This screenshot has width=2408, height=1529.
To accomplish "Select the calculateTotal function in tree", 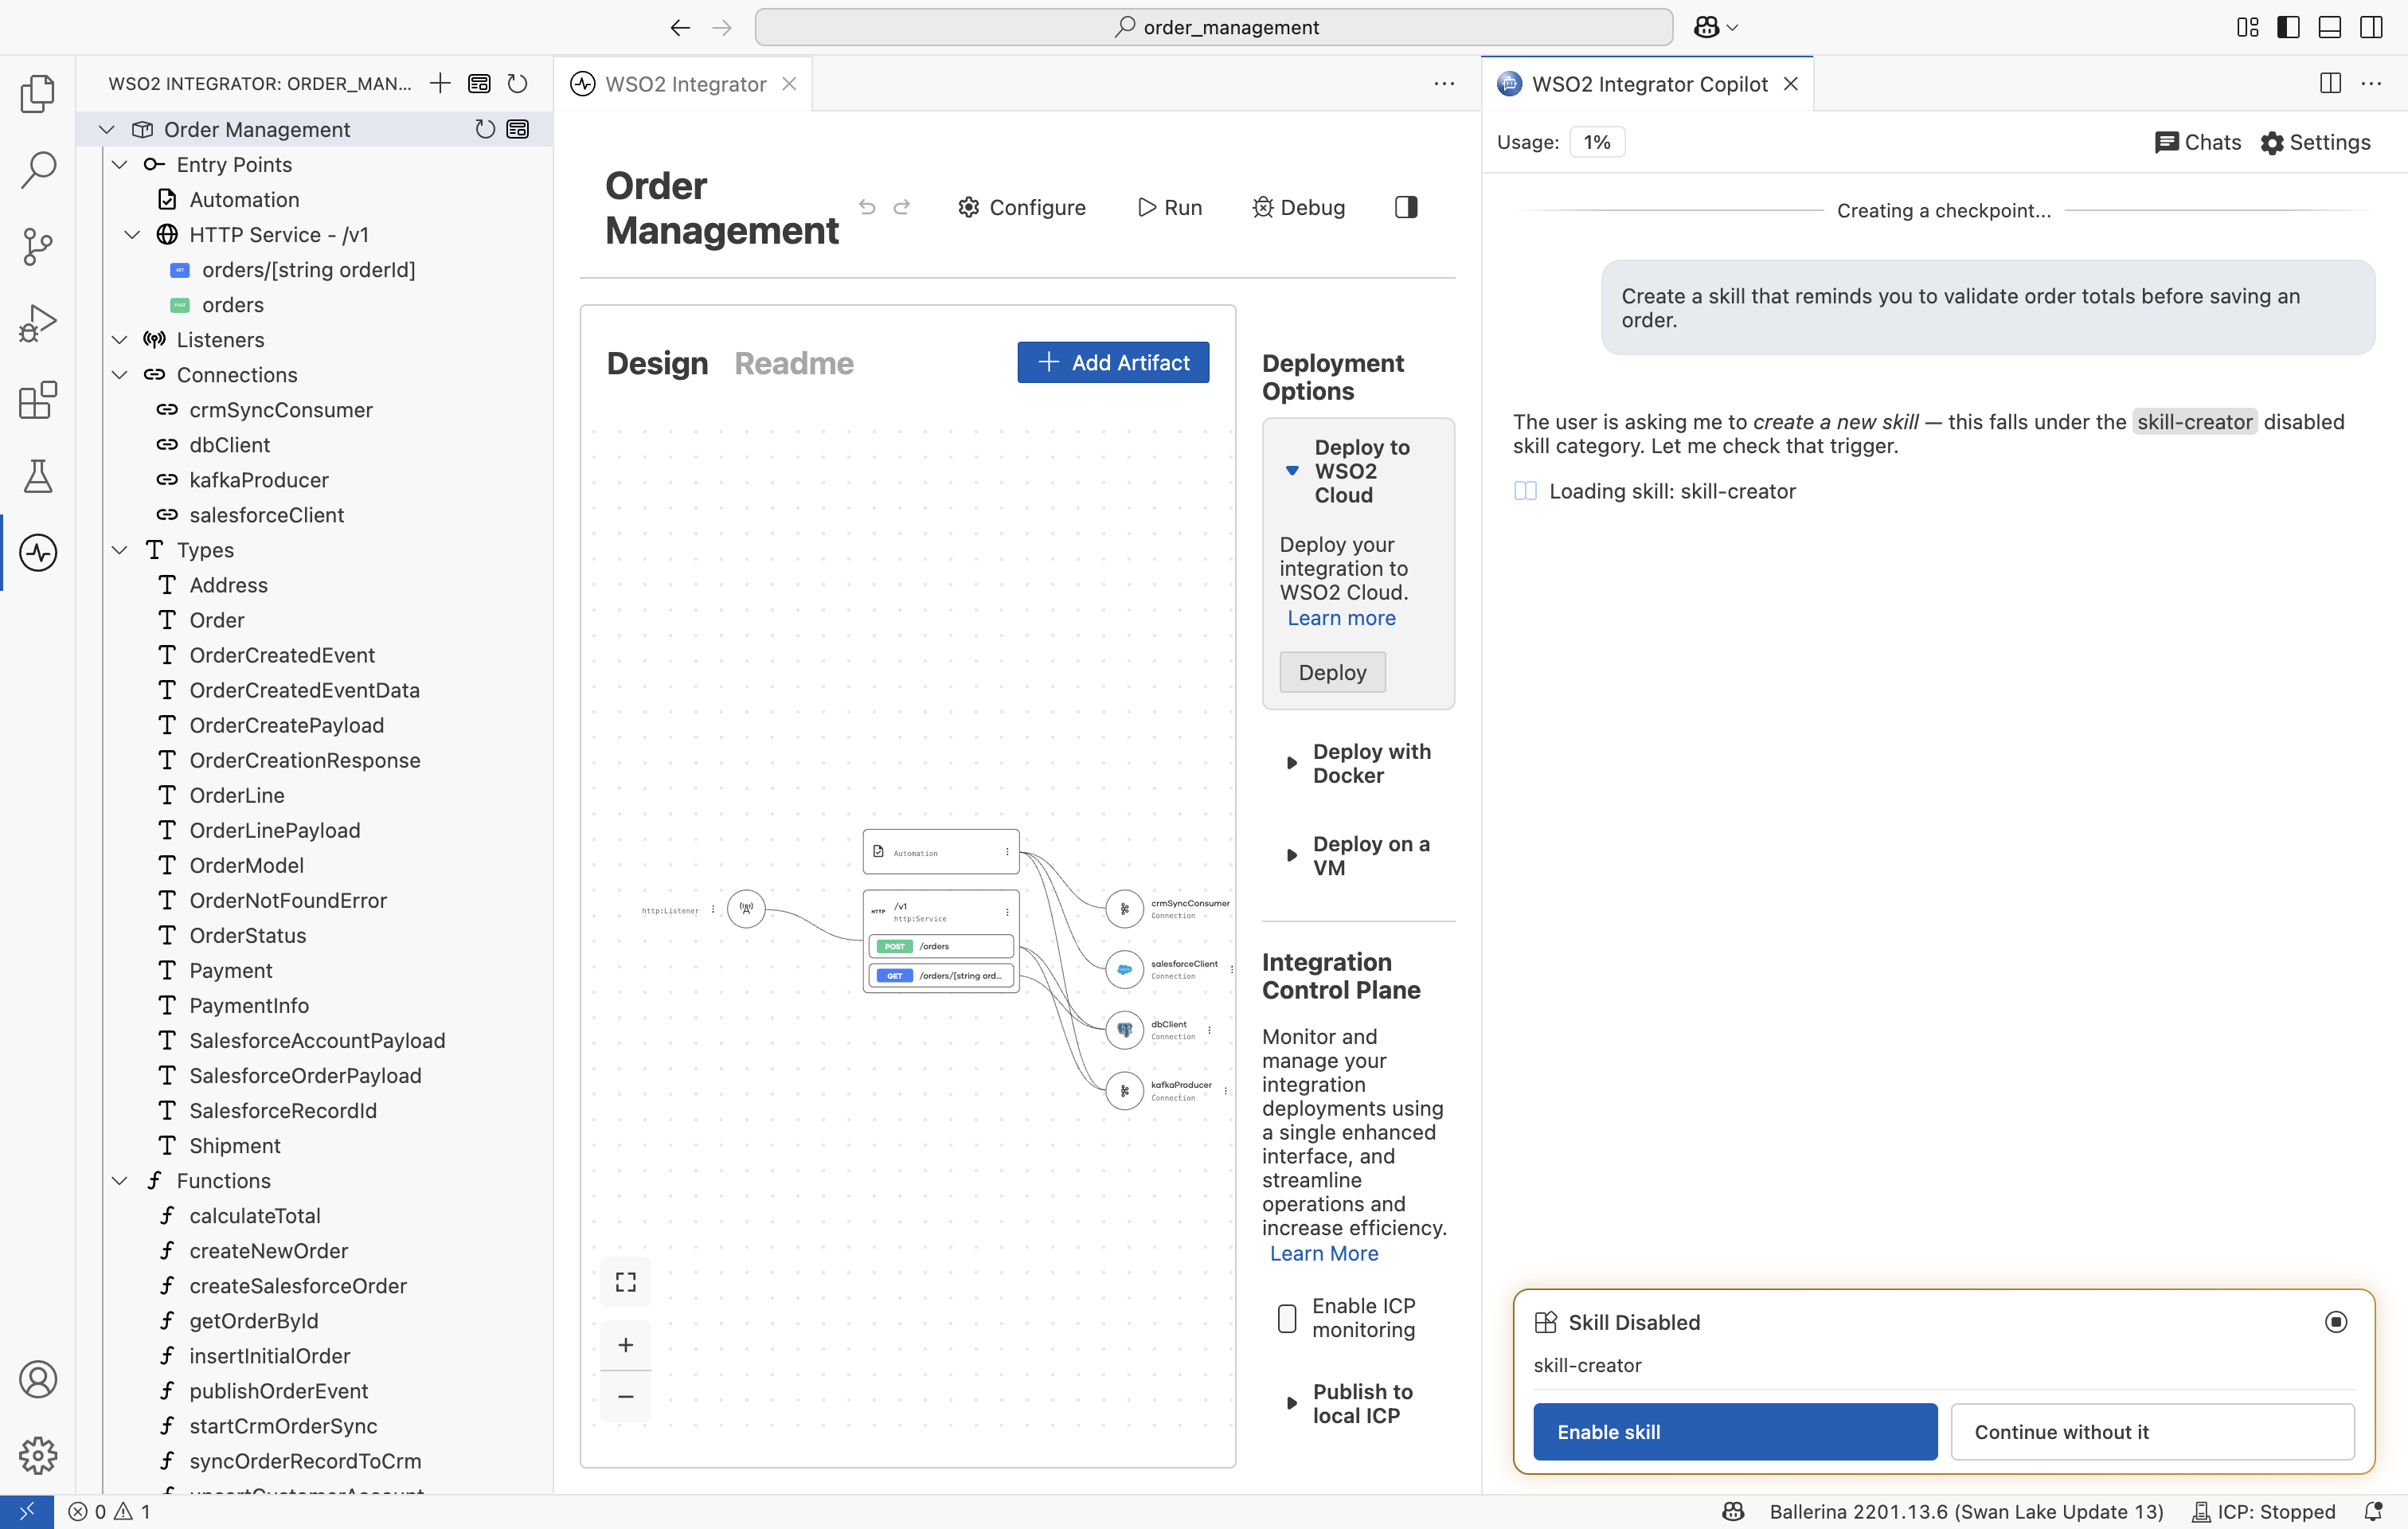I will pyautogui.click(x=255, y=1215).
